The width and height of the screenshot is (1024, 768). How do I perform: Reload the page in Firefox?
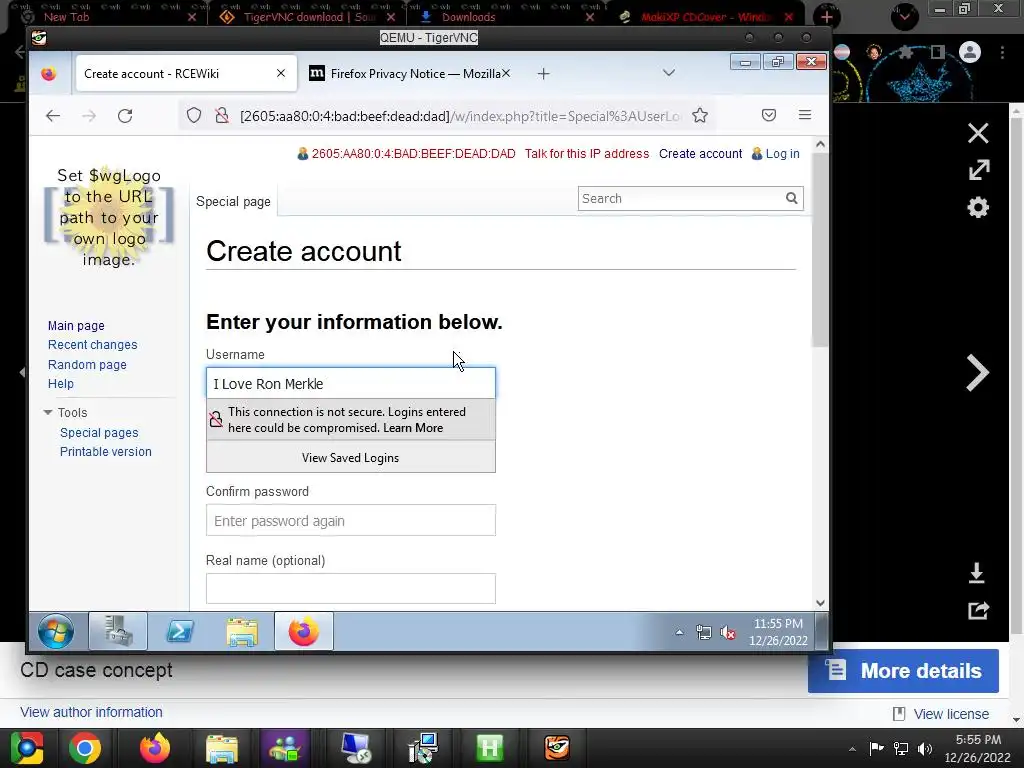pyautogui.click(x=125, y=116)
